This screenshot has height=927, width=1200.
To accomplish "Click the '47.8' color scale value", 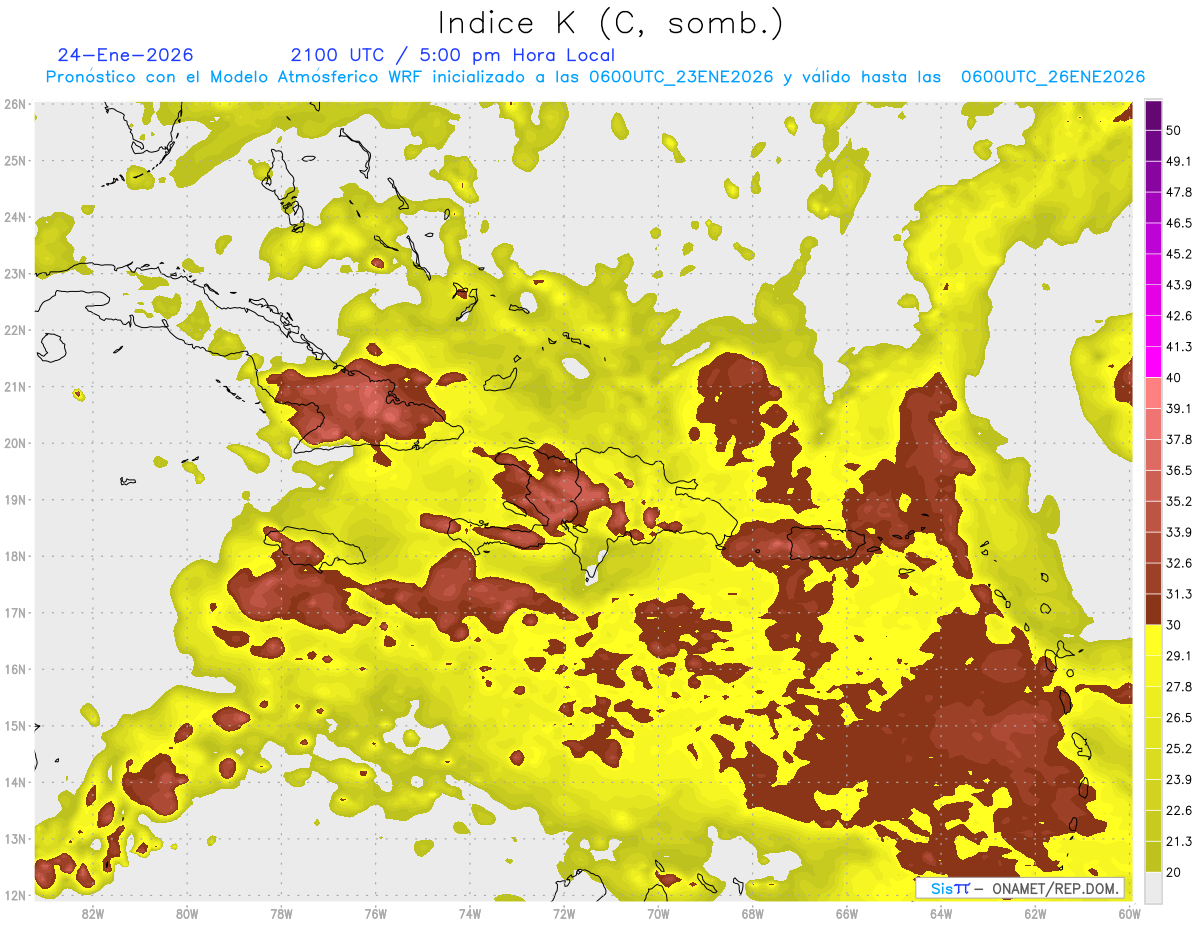I will click(x=1179, y=192).
